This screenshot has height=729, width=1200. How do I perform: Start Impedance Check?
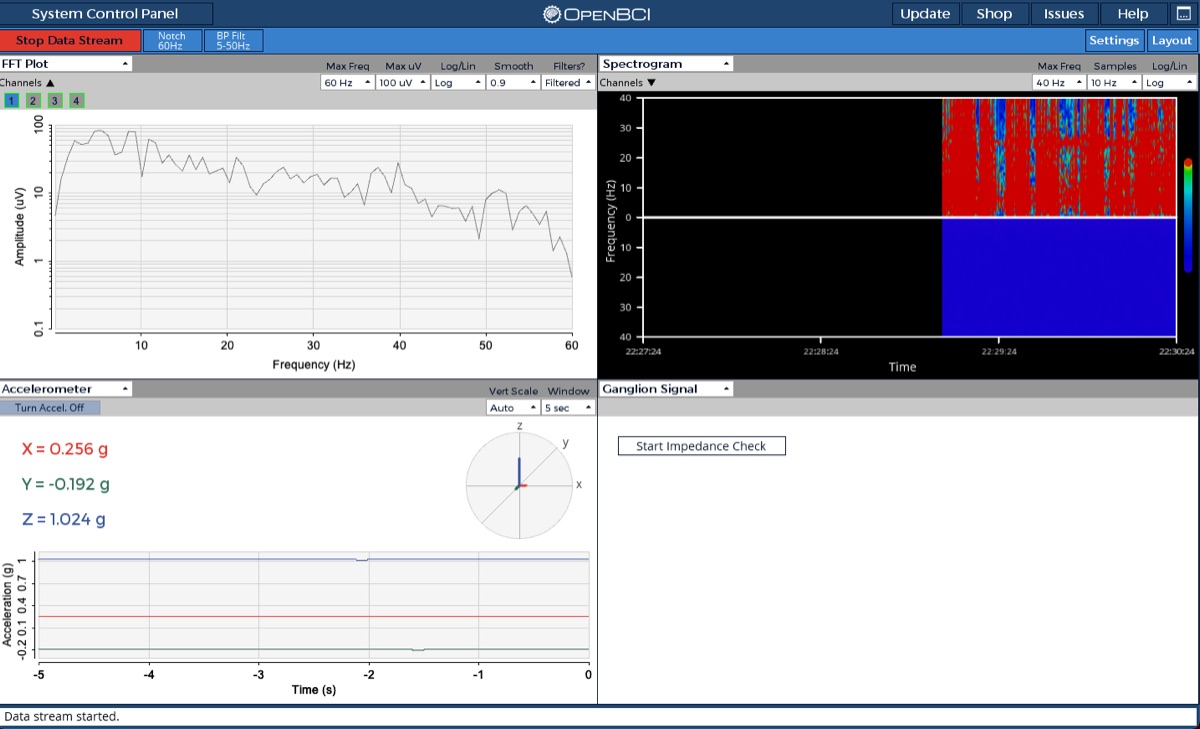[701, 446]
